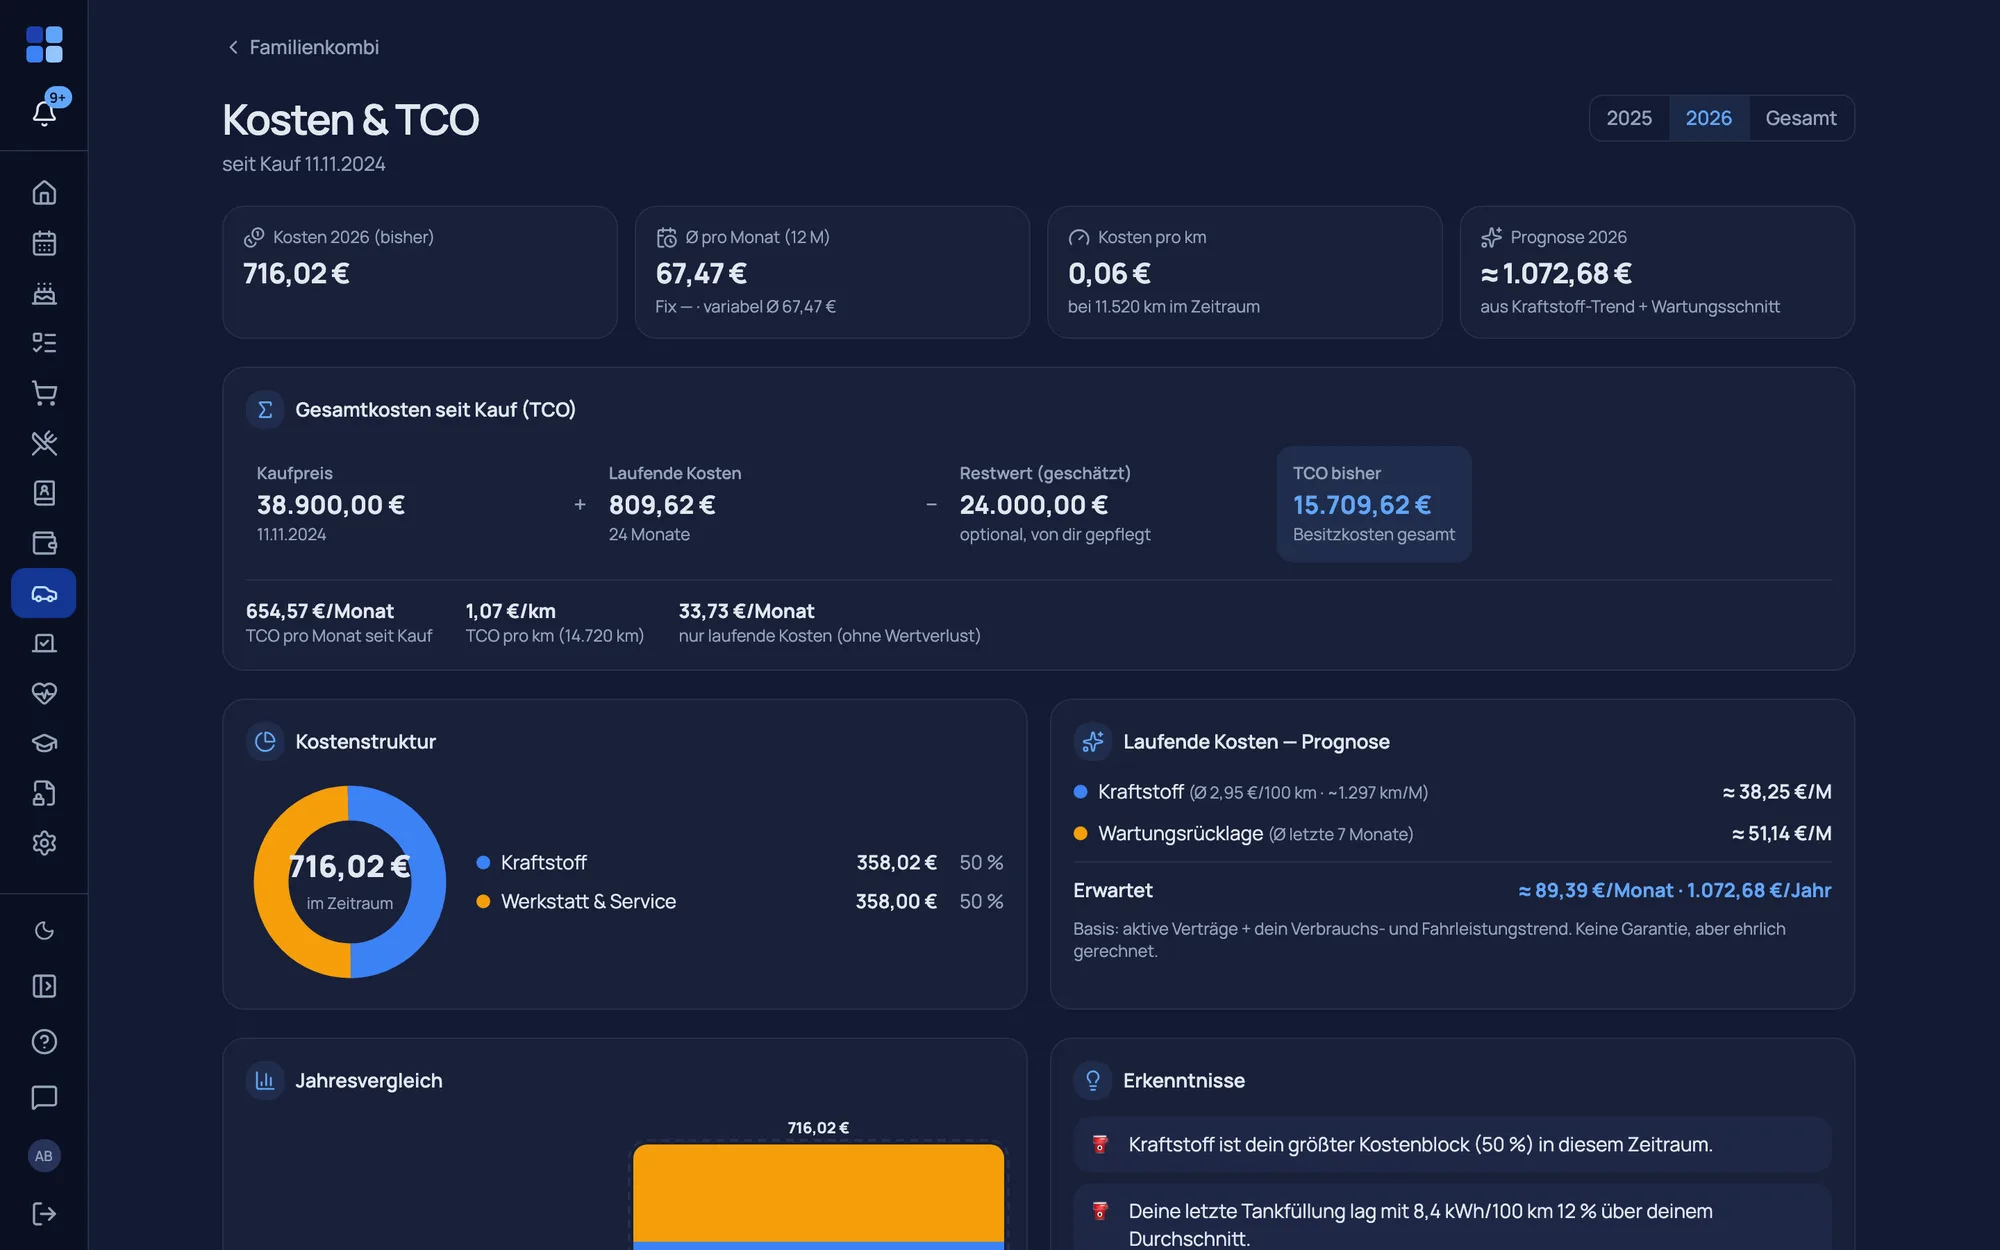Viewport: 2000px width, 1250px height.
Task: Open the birthday cake sidebar icon
Action: [44, 293]
